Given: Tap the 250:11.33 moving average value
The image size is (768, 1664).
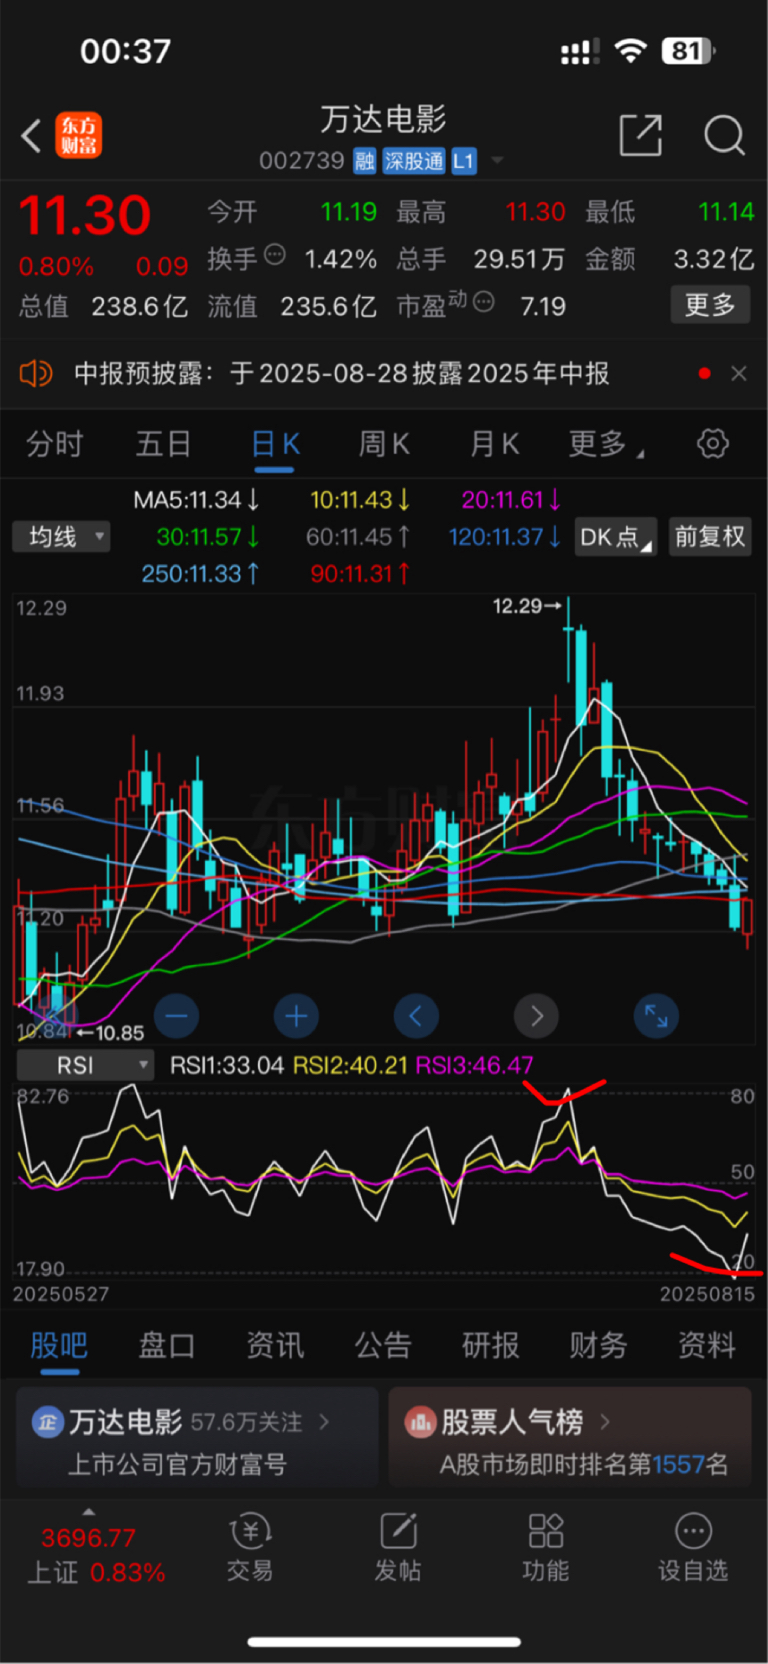Looking at the screenshot, I should 201,574.
